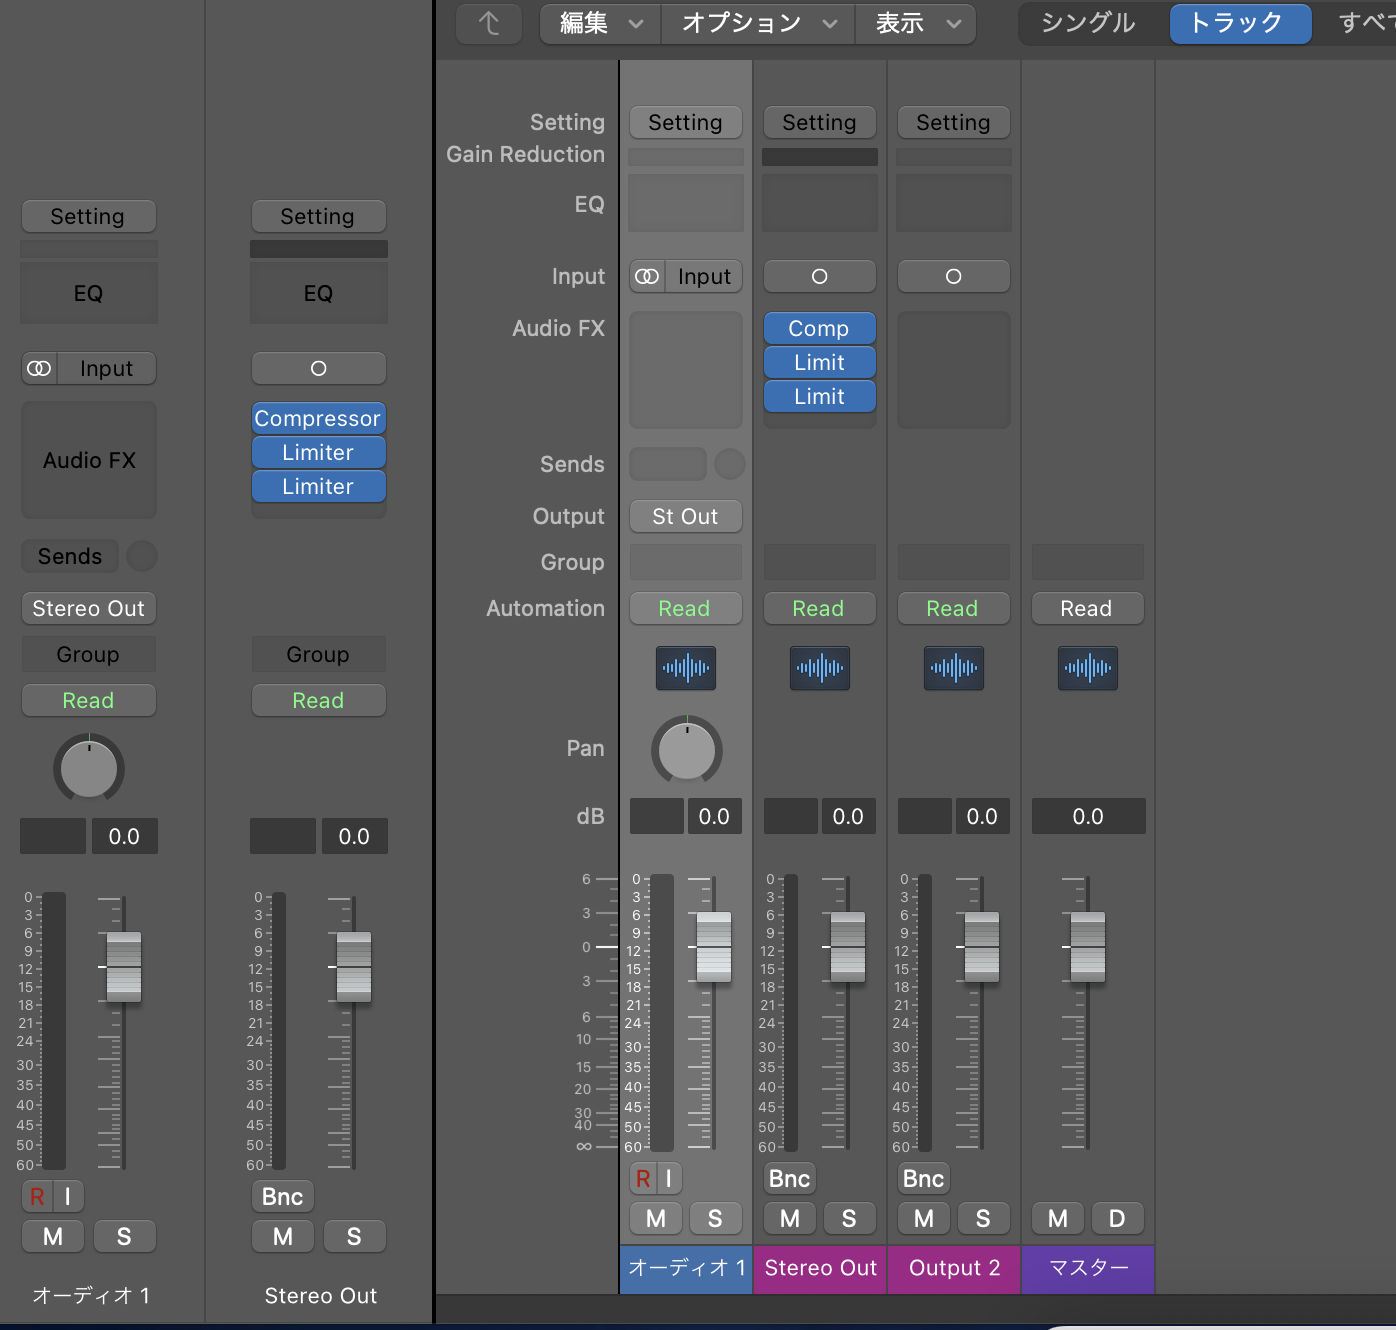1396x1330 pixels.
Task: Click the mono circle format icon on the Output 2 strip
Action: (953, 276)
